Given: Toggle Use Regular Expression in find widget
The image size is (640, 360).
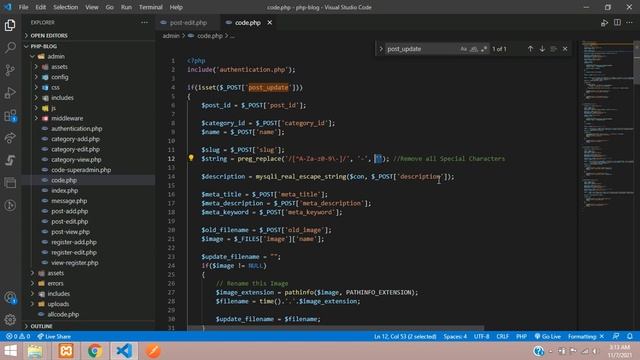Looking at the screenshot, I should click(x=484, y=49).
